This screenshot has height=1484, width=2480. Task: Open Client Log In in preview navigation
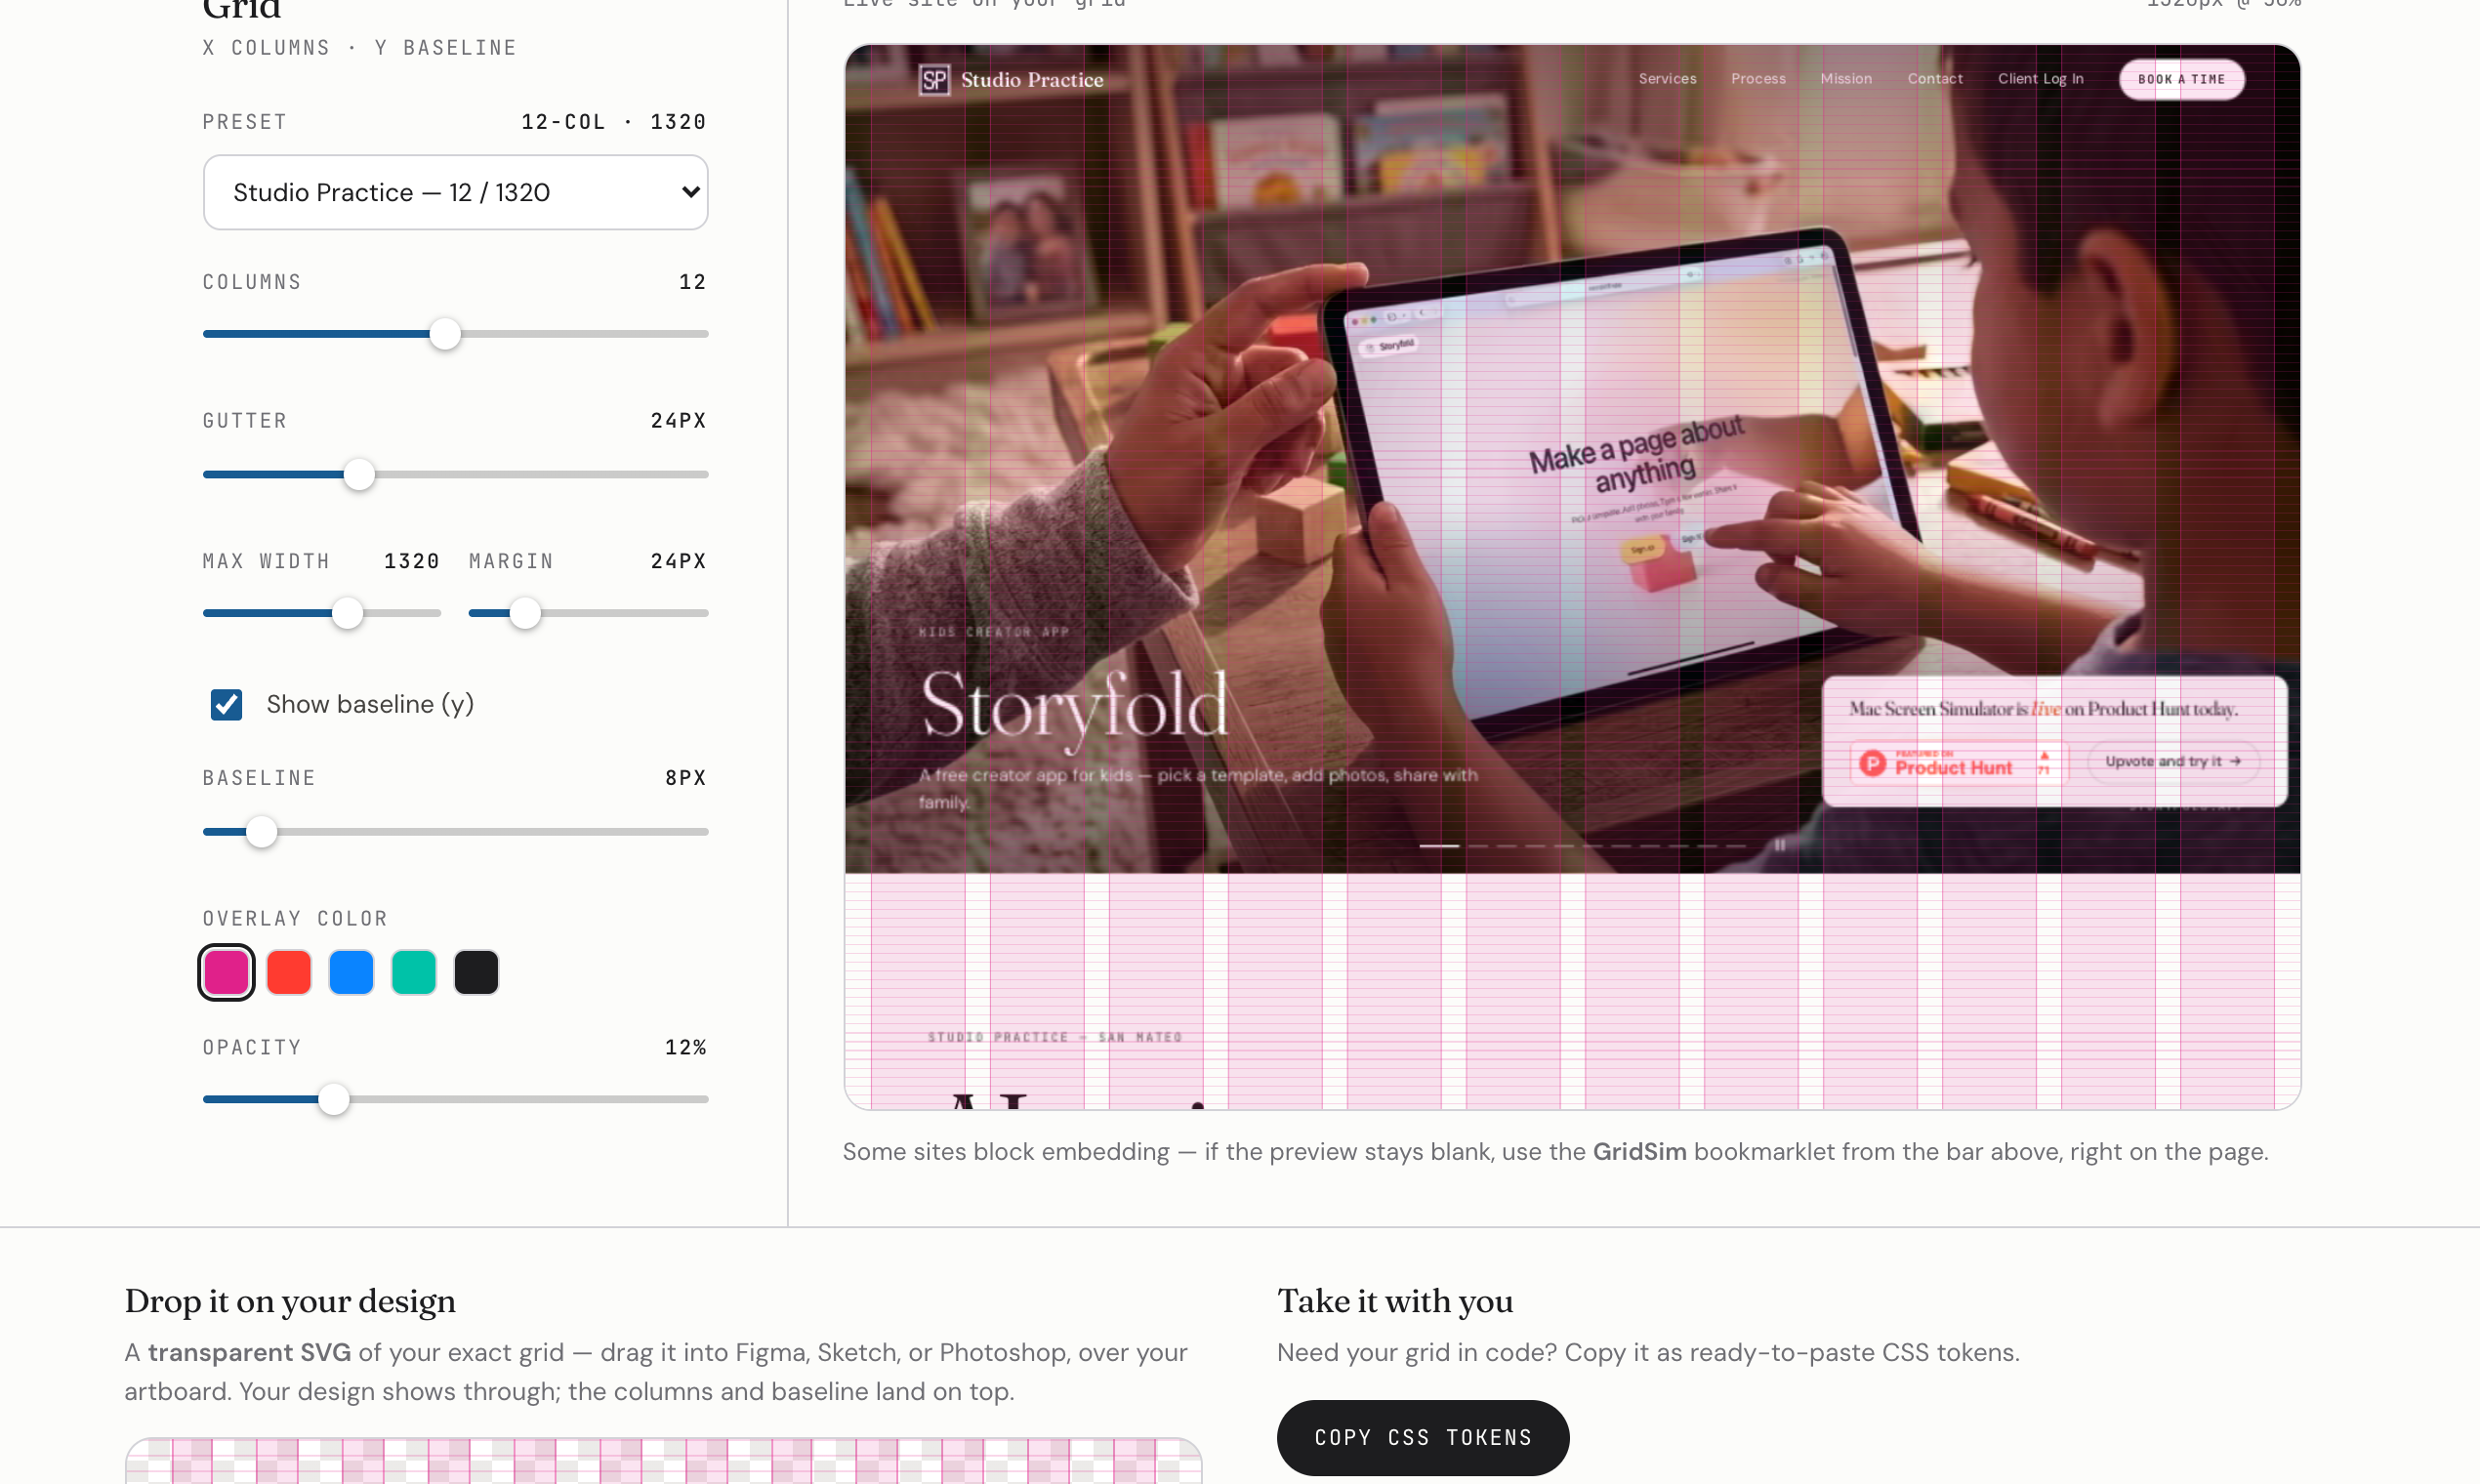click(2041, 79)
